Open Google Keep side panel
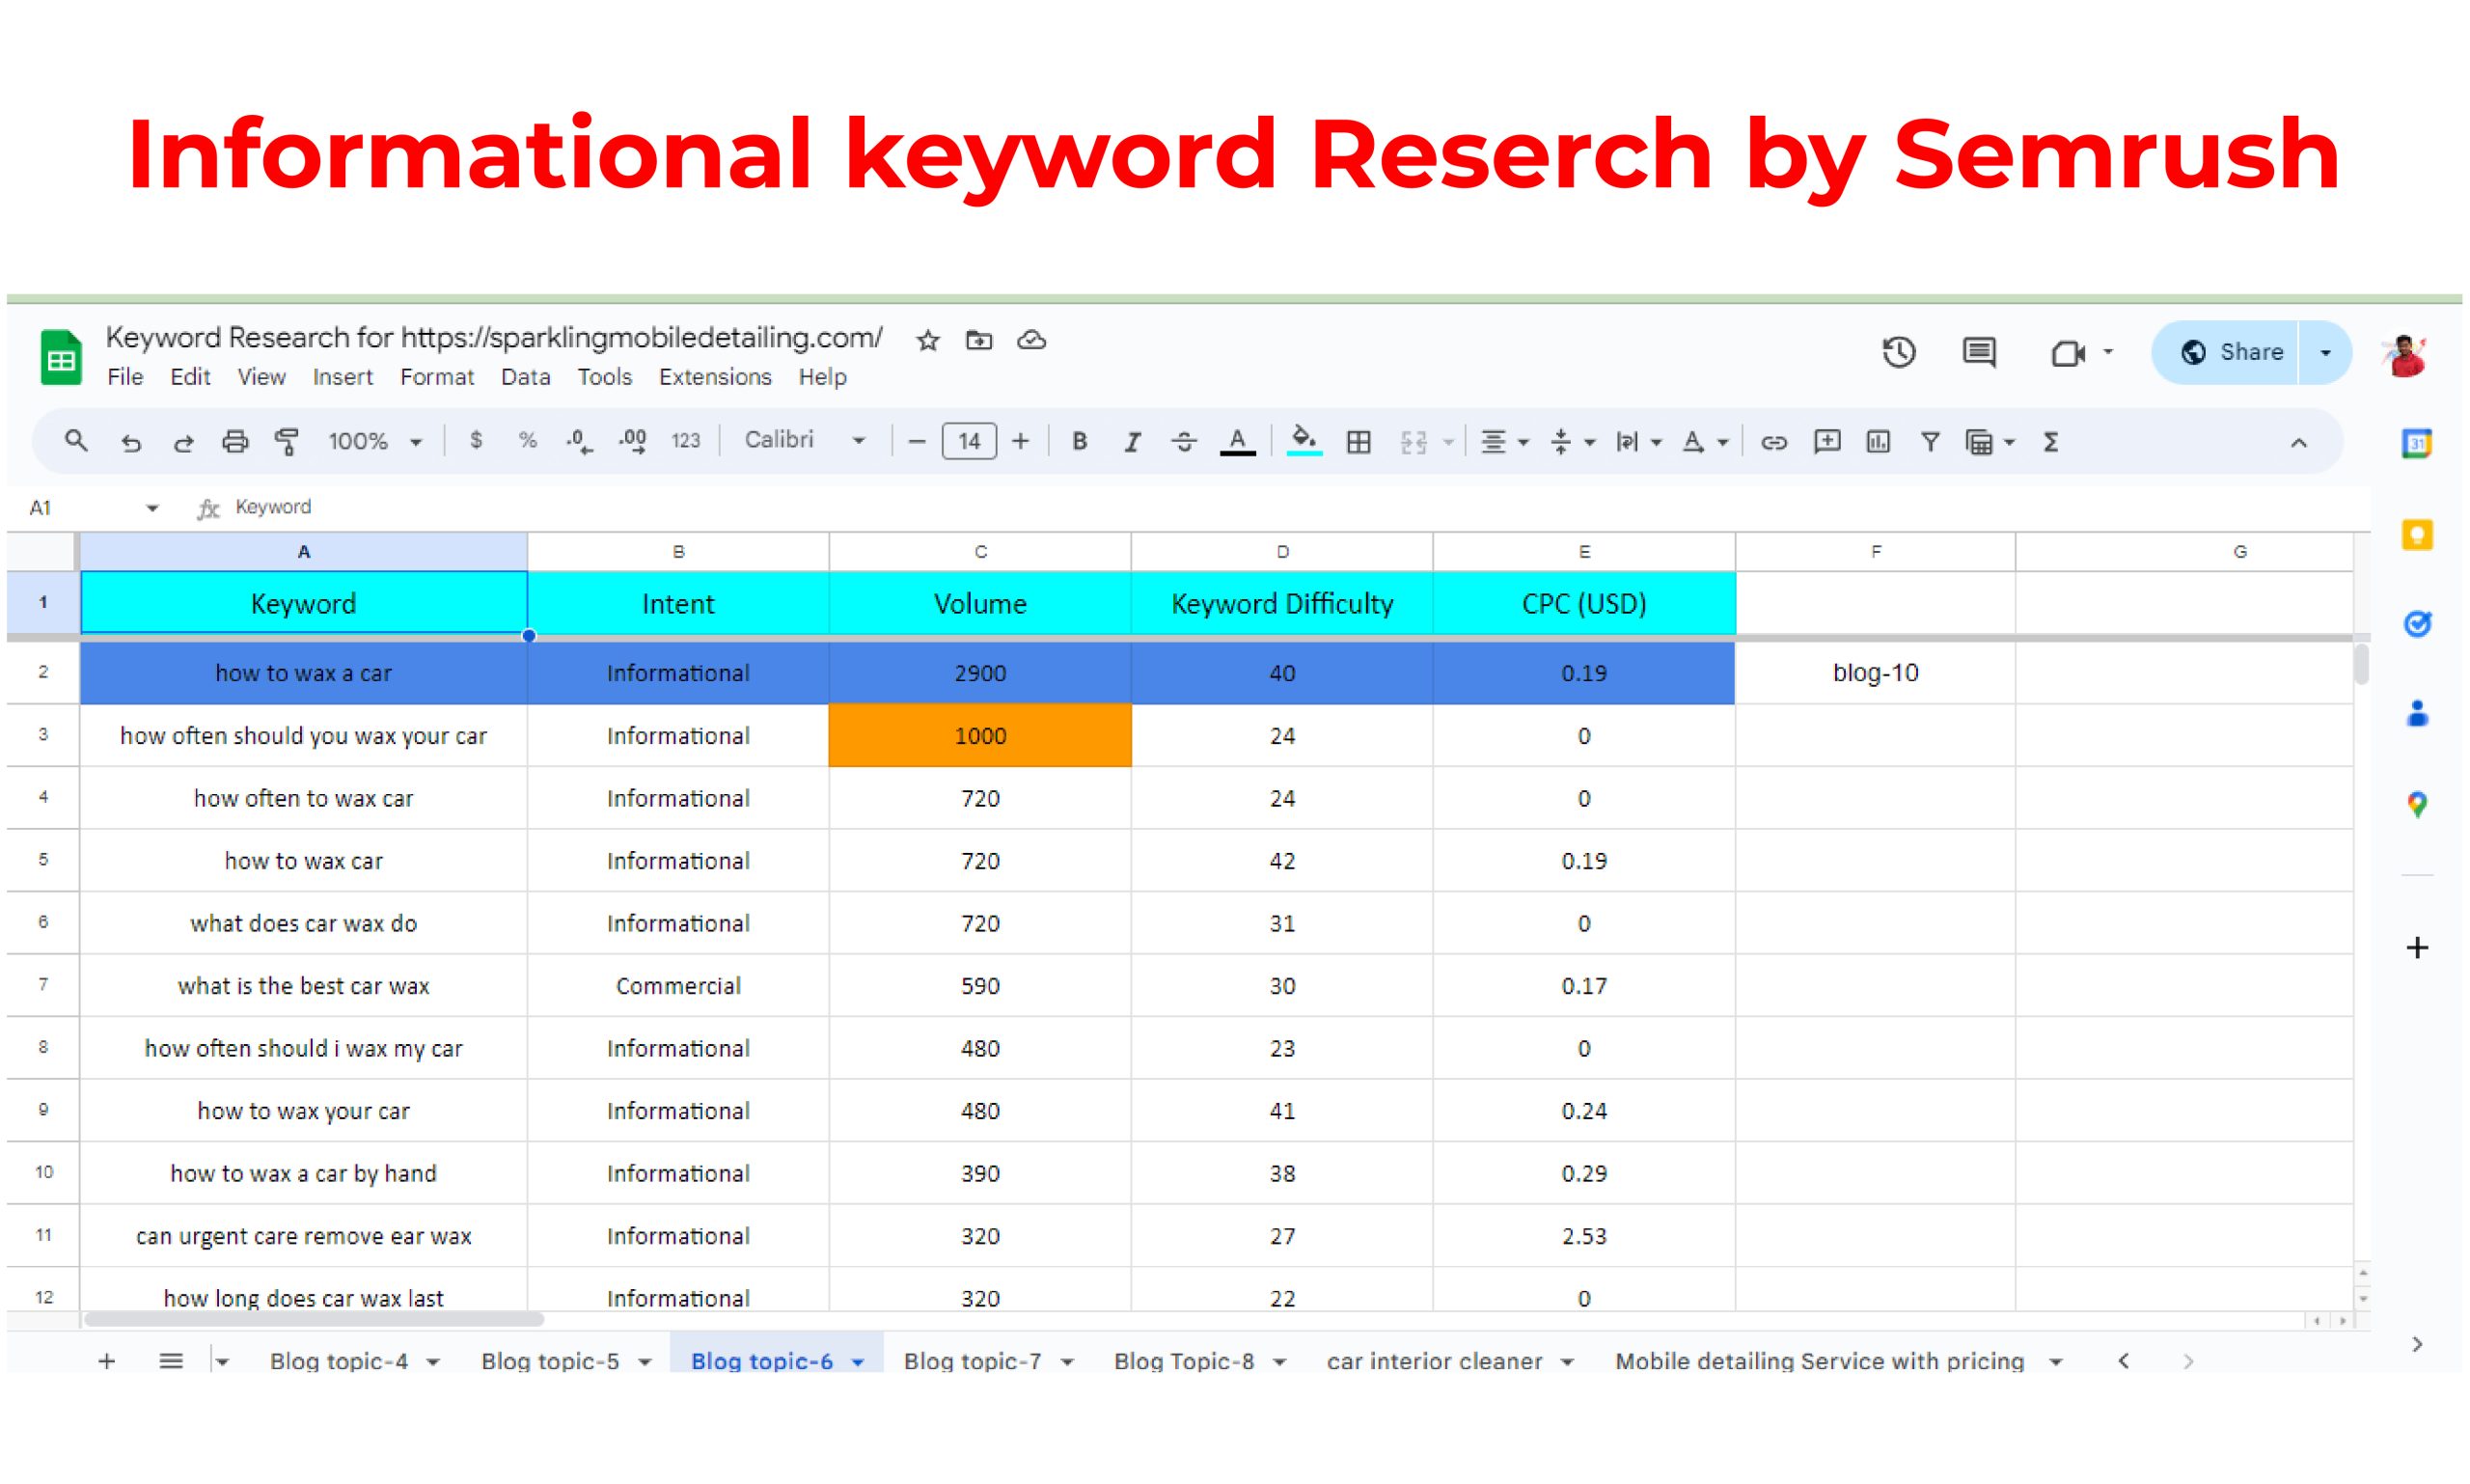The height and width of the screenshot is (1484, 2470). point(2416,534)
